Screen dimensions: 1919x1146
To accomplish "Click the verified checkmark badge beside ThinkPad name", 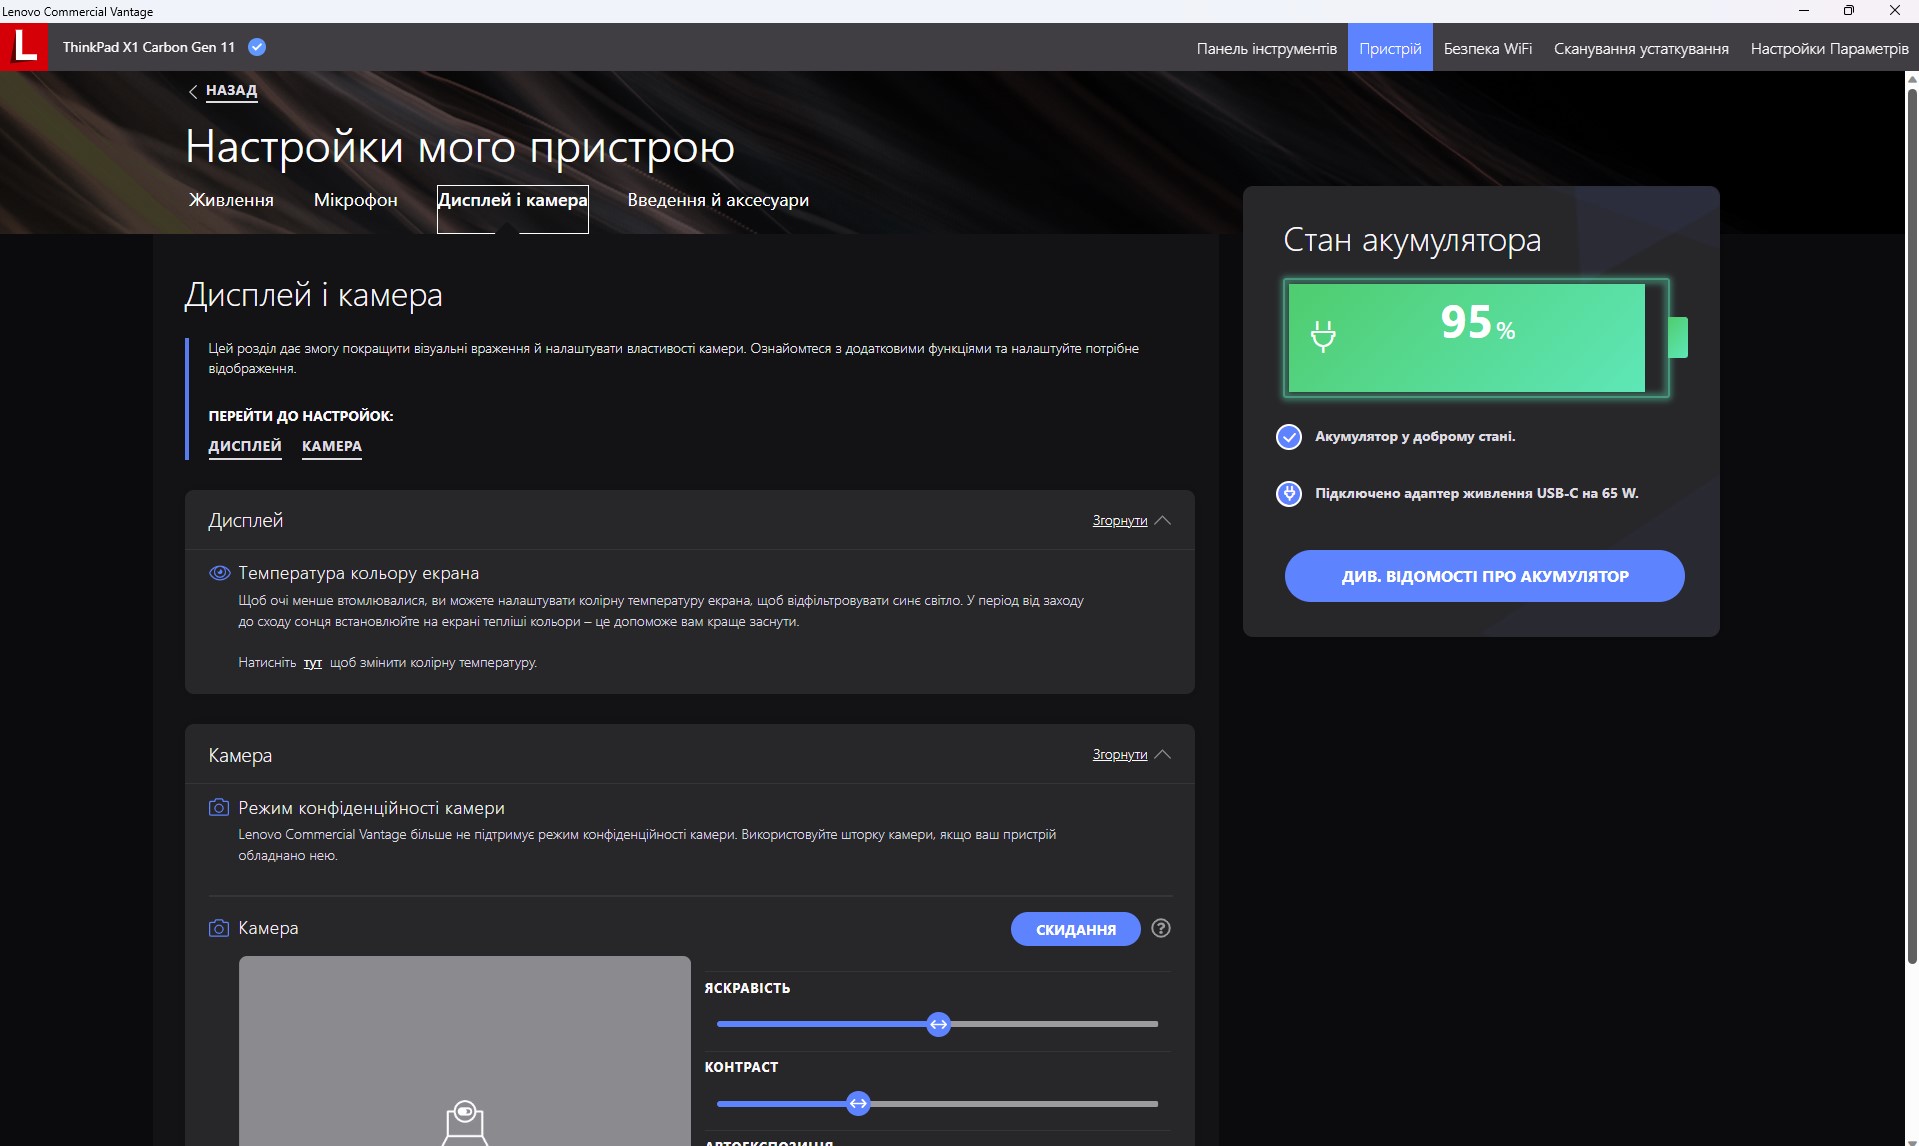I will 257,47.
